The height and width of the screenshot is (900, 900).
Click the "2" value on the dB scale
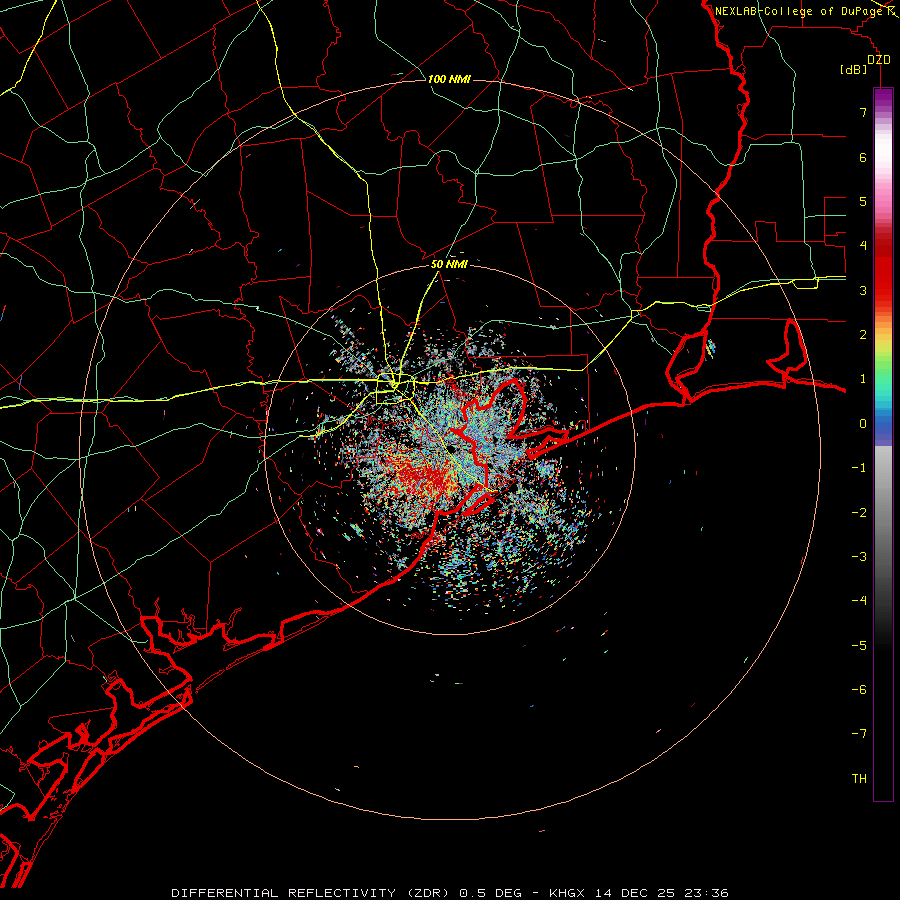coord(863,335)
